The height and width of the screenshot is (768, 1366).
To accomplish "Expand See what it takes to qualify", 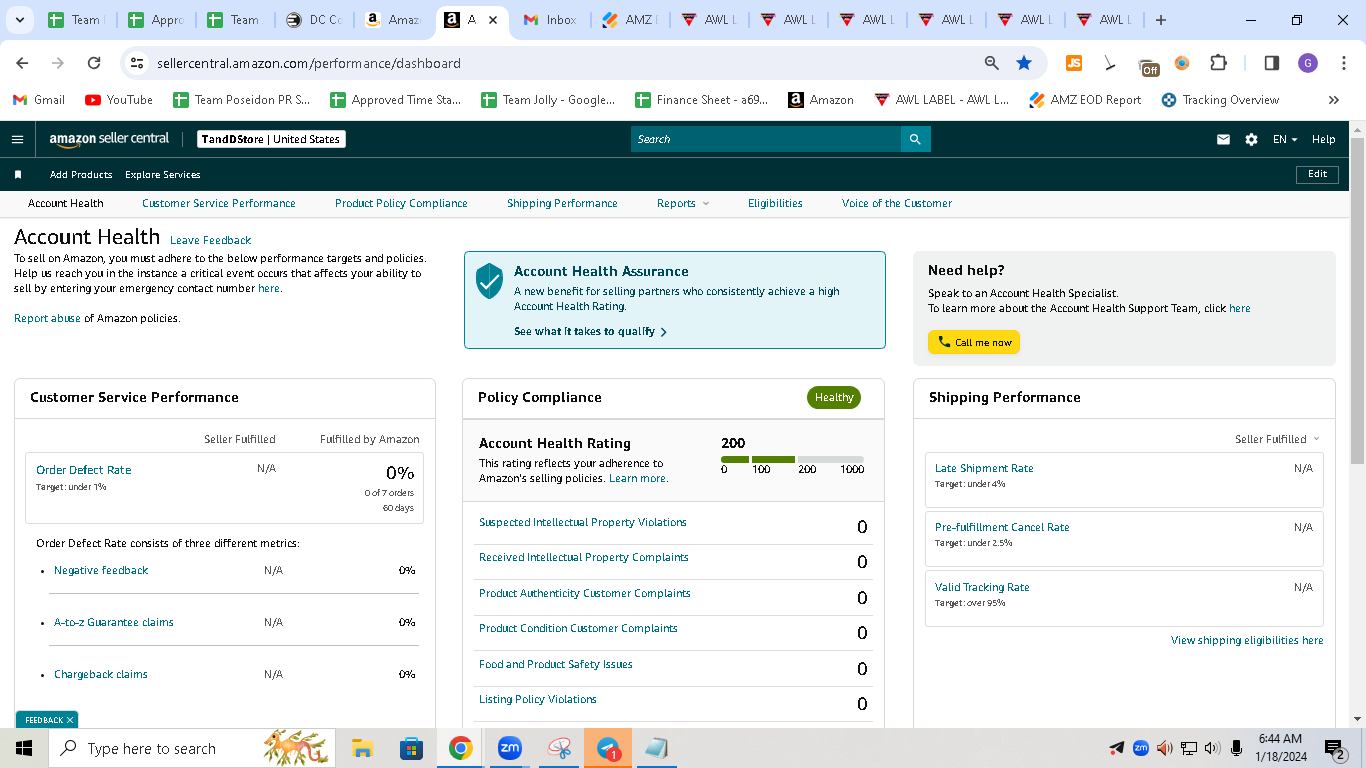I will tap(590, 331).
